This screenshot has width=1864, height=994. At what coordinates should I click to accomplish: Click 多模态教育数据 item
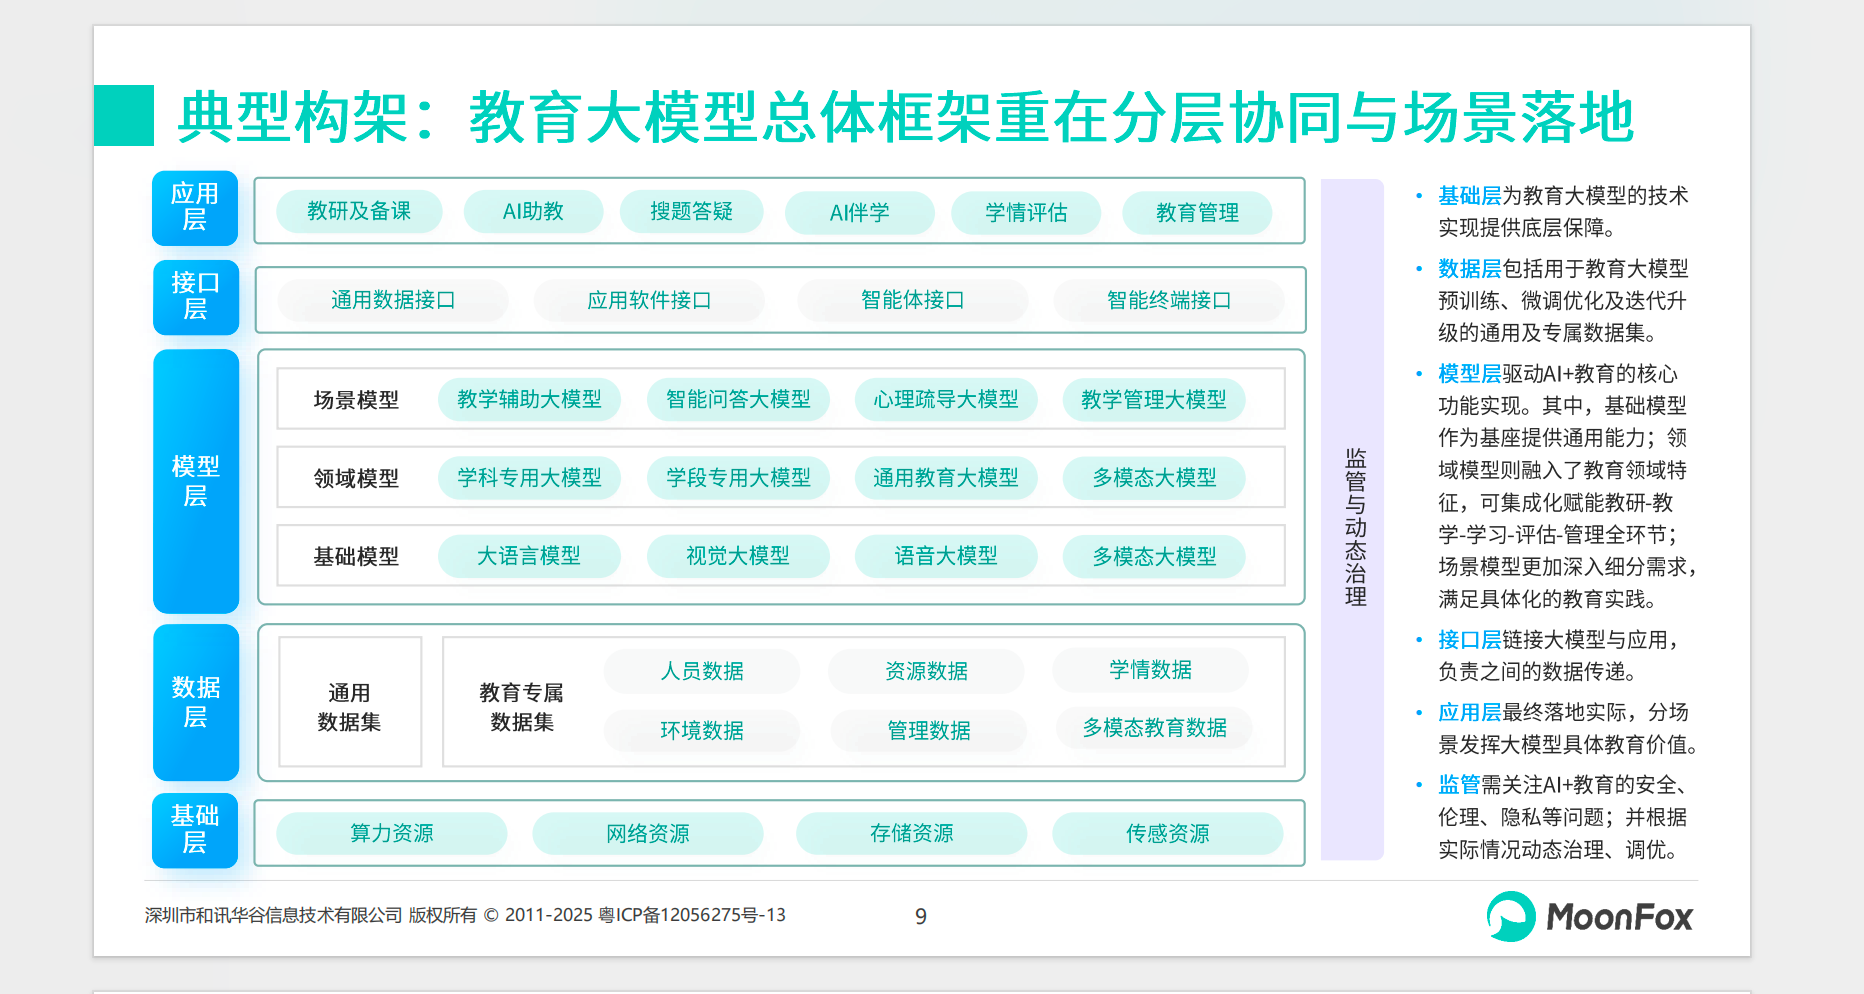pyautogui.click(x=1154, y=728)
